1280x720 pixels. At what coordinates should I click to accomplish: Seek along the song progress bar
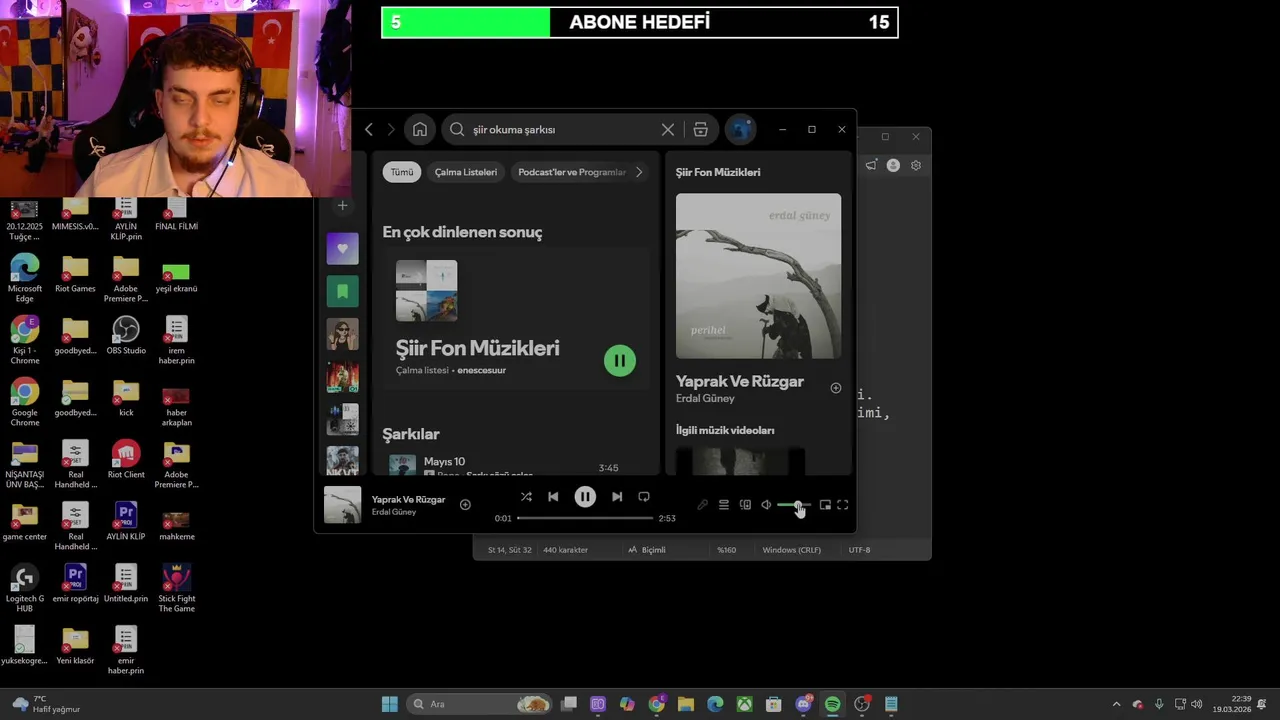coord(585,518)
